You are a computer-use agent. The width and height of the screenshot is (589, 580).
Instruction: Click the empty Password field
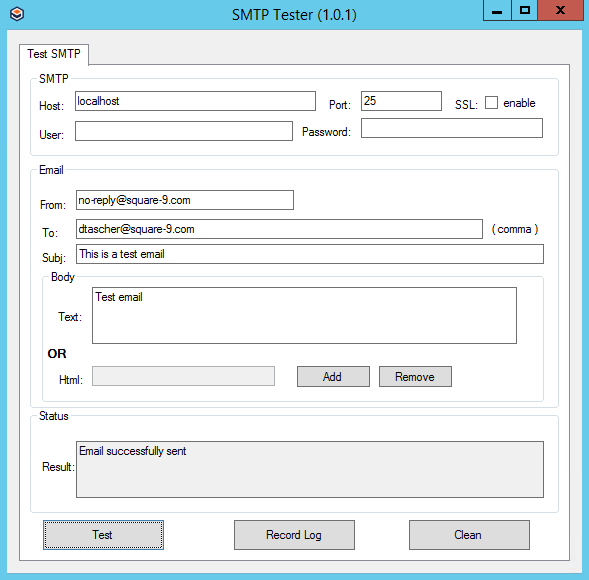[452, 128]
